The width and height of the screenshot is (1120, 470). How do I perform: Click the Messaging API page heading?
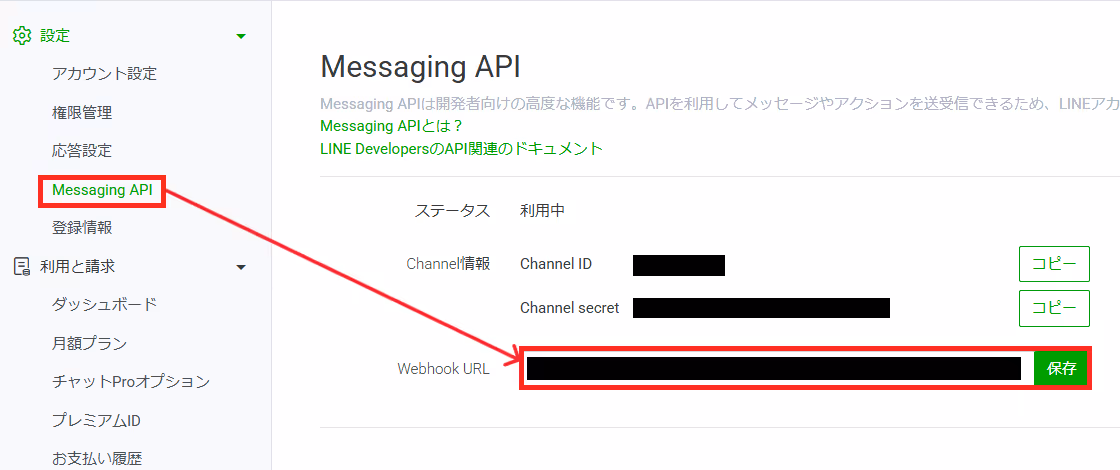(420, 67)
